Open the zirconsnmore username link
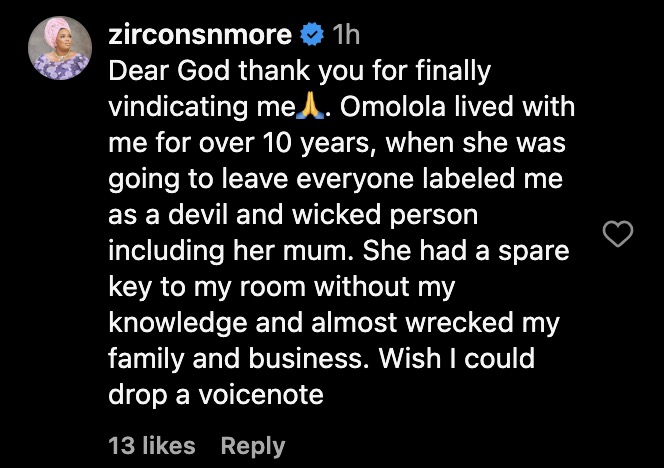The width and height of the screenshot is (664, 468). [199, 35]
